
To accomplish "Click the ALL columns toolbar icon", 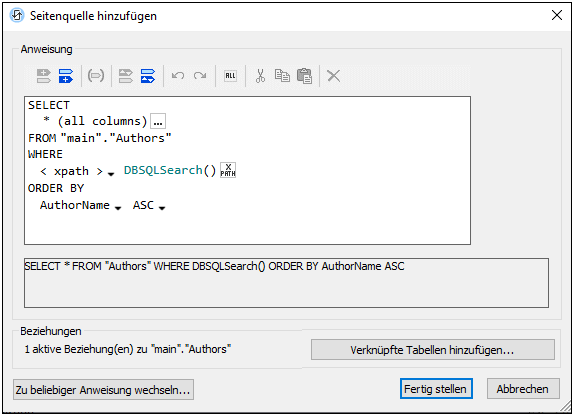I will (230, 76).
